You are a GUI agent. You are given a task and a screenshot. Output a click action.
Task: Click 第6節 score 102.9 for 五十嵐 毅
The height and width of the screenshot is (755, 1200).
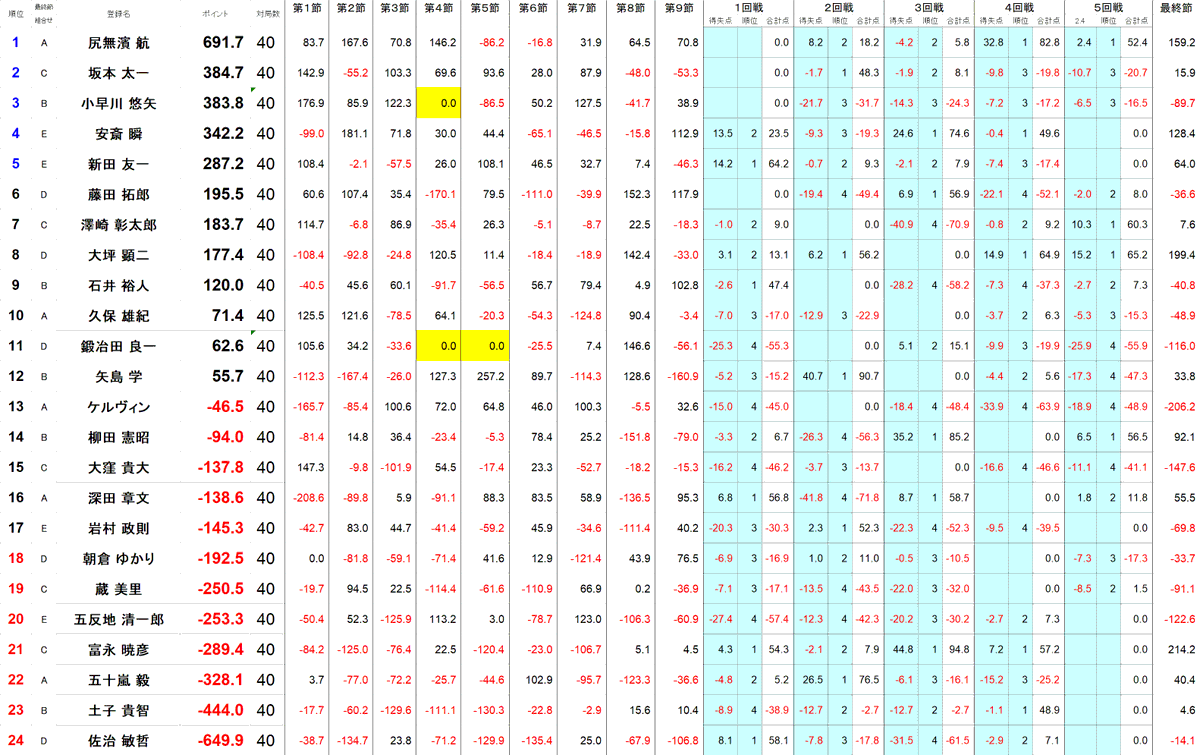[x=538, y=680]
